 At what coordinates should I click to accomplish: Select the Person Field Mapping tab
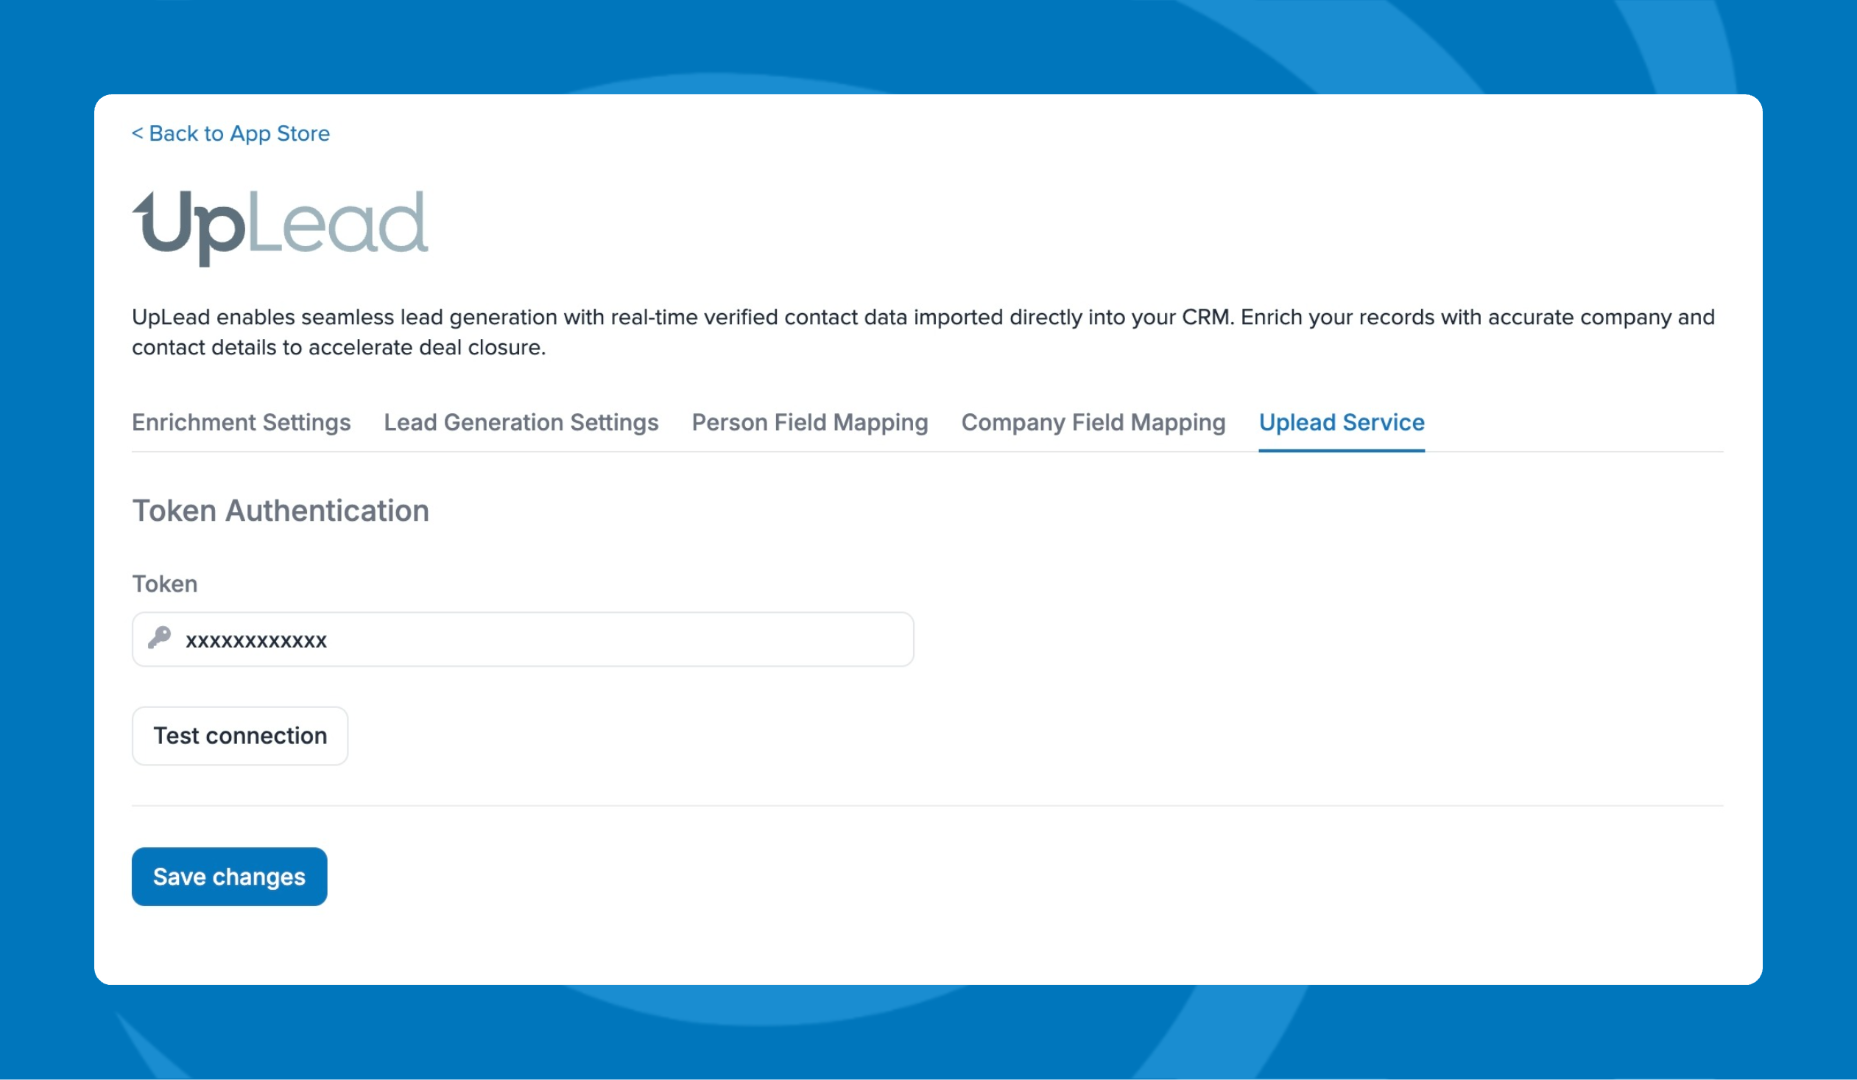[x=809, y=422]
